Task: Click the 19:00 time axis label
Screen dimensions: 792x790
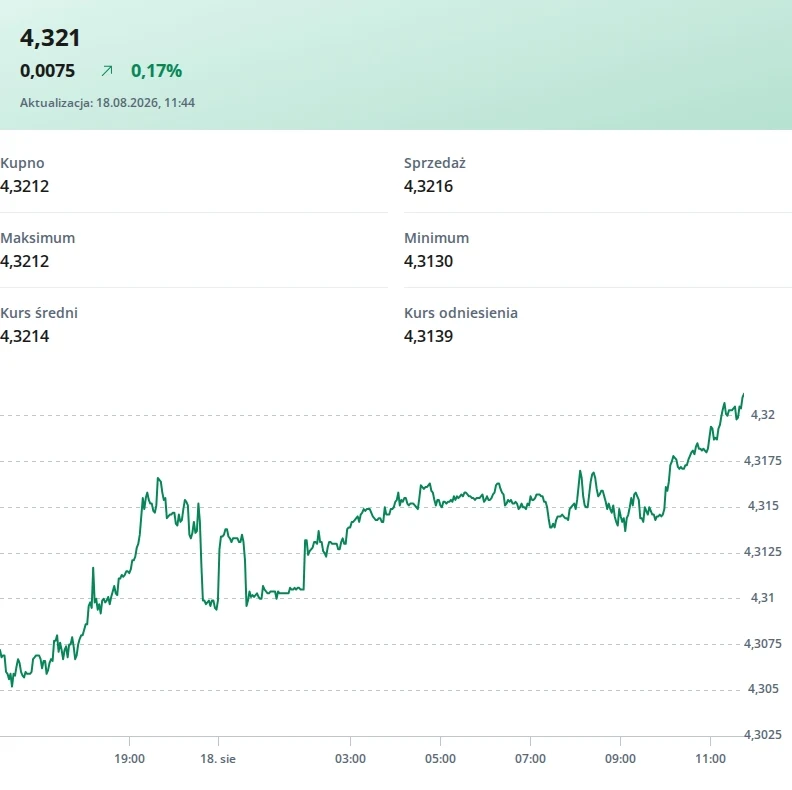Action: pos(129,759)
